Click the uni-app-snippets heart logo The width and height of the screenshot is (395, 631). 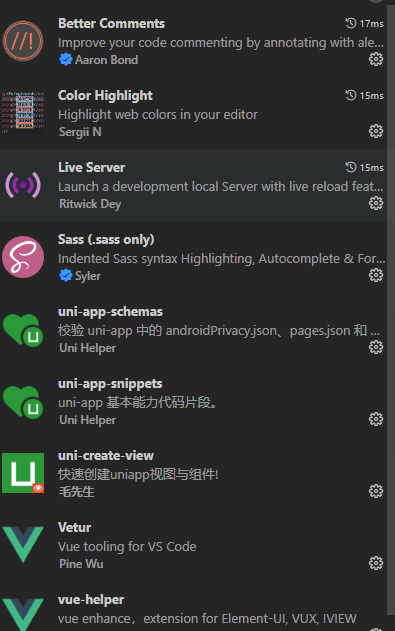pyautogui.click(x=23, y=402)
